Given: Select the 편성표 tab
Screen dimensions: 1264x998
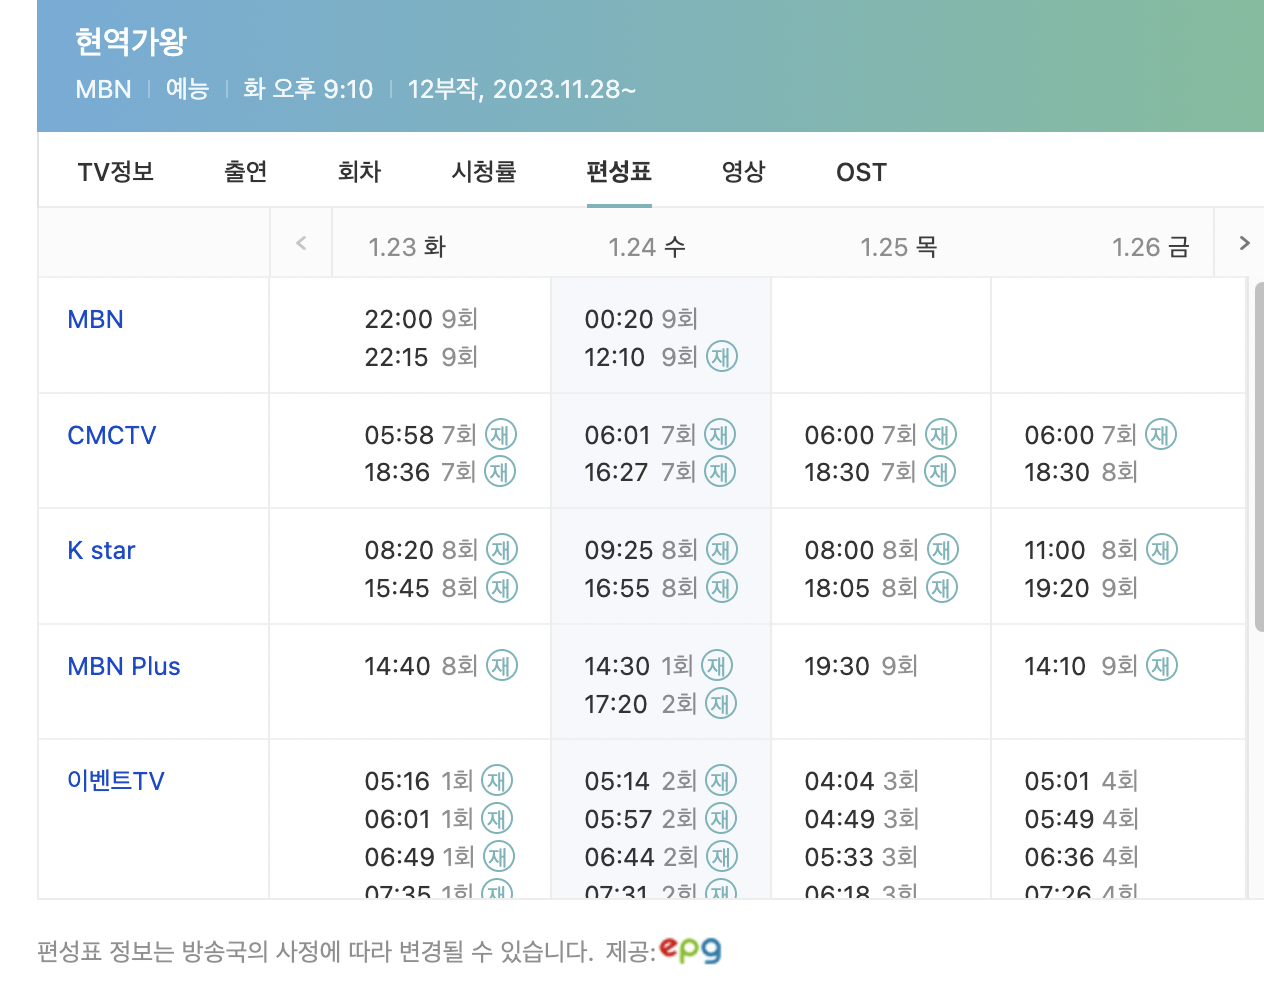Looking at the screenshot, I should pos(619,172).
